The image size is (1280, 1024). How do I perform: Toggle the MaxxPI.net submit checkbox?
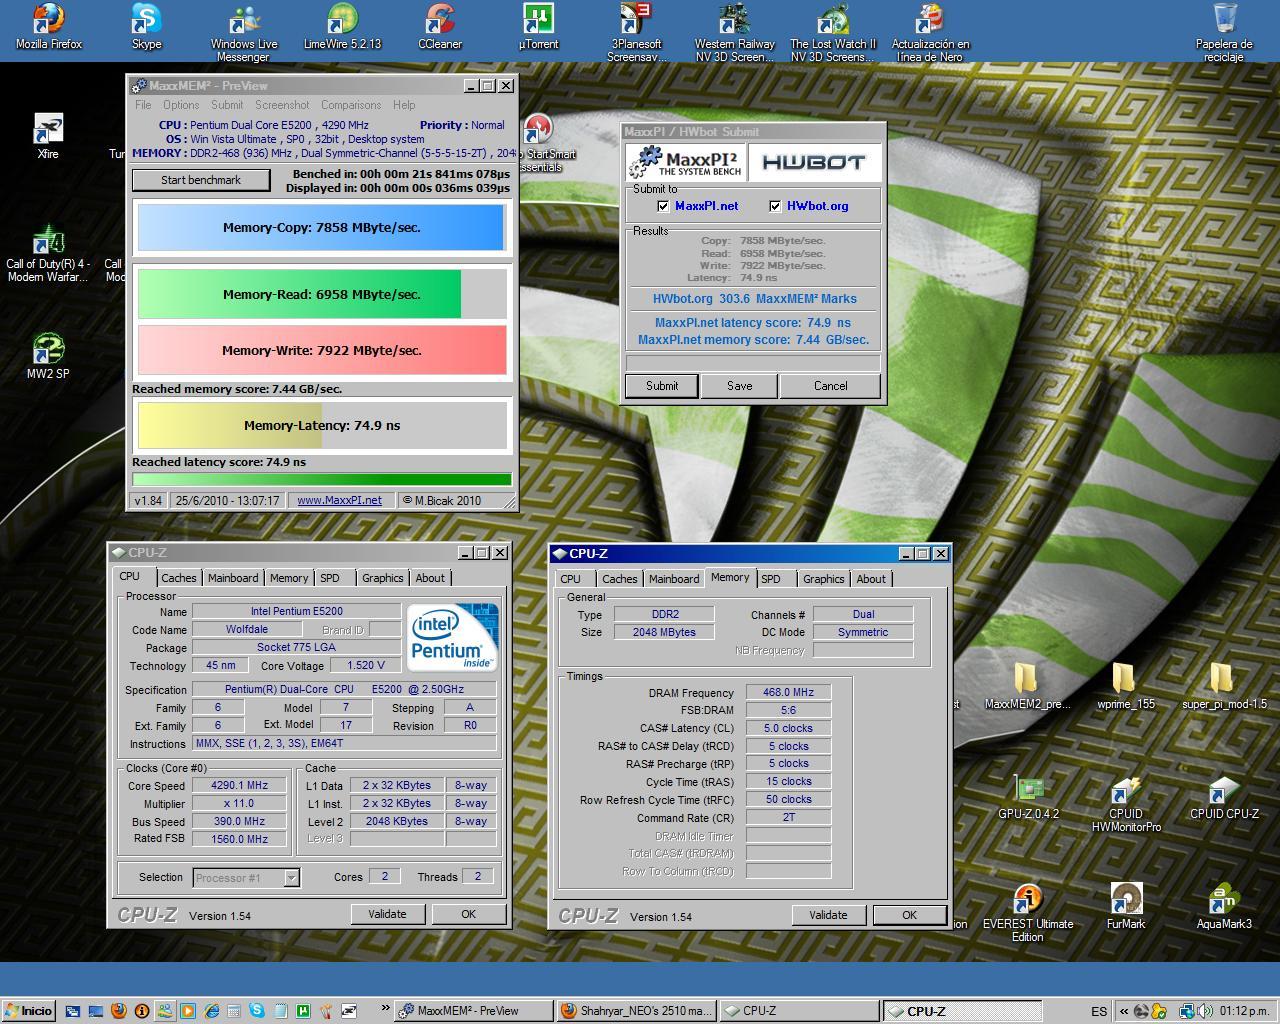click(x=663, y=206)
